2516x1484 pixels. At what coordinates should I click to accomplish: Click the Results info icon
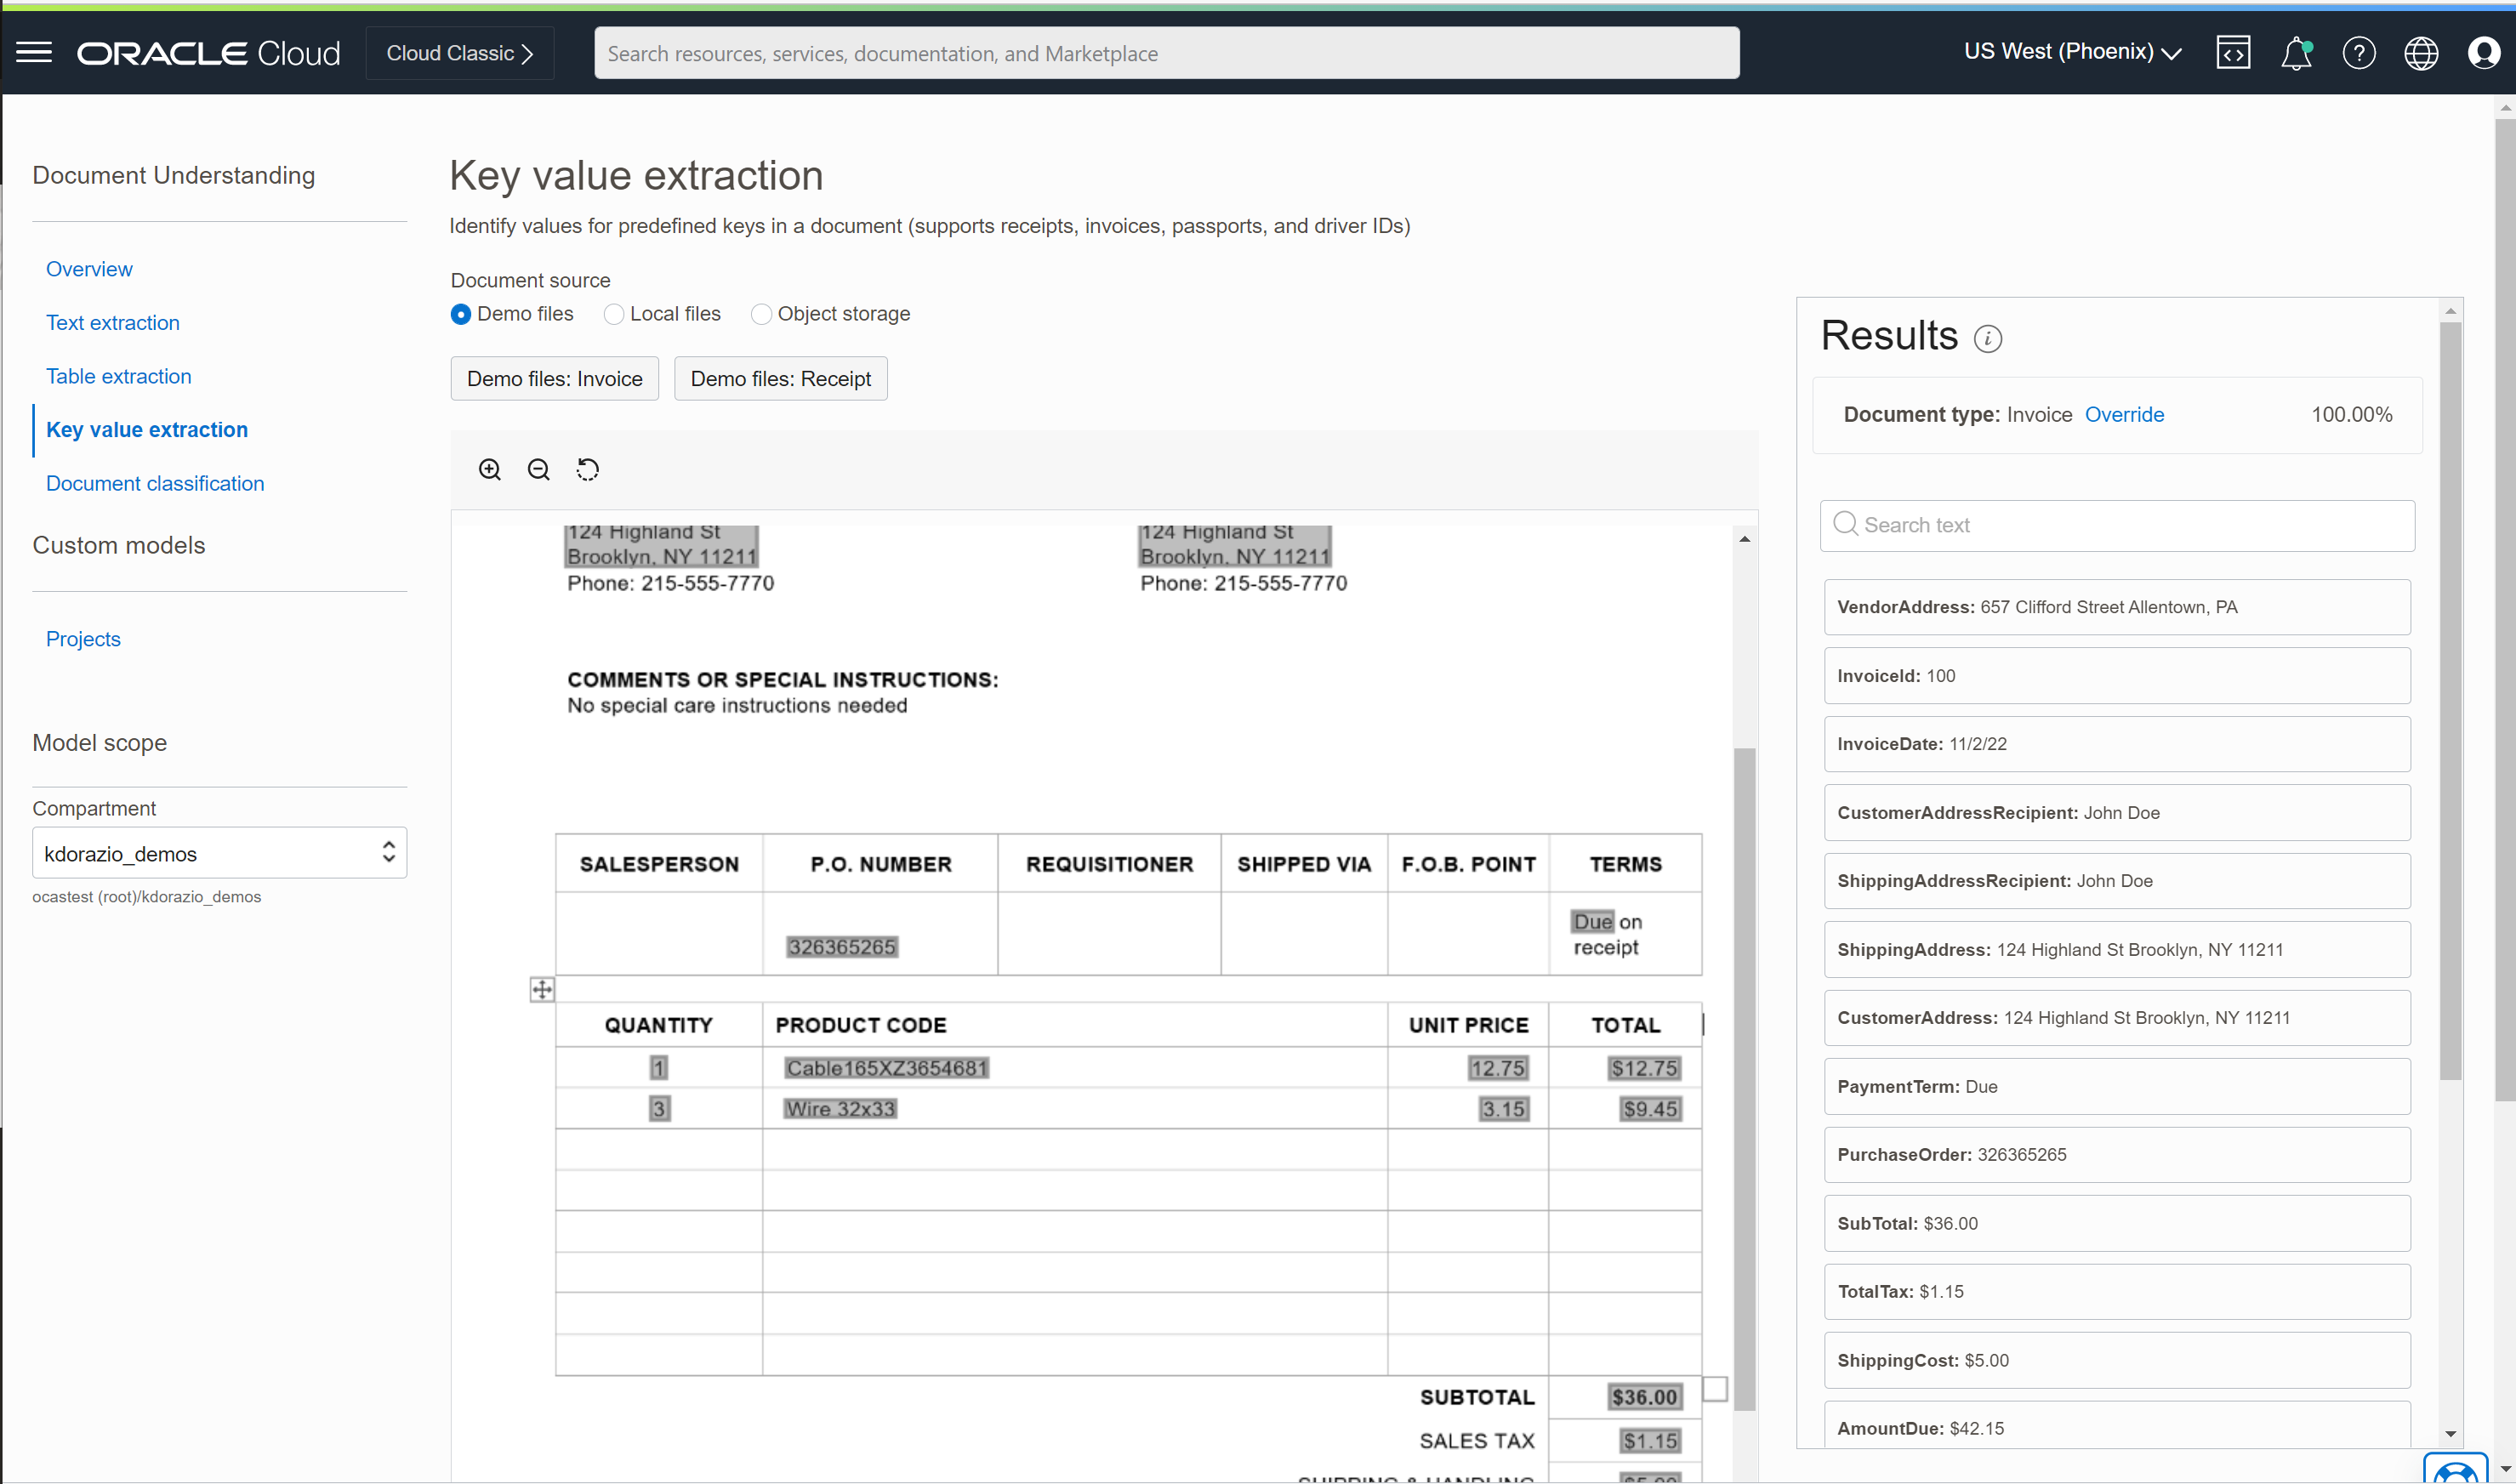pos(1987,339)
